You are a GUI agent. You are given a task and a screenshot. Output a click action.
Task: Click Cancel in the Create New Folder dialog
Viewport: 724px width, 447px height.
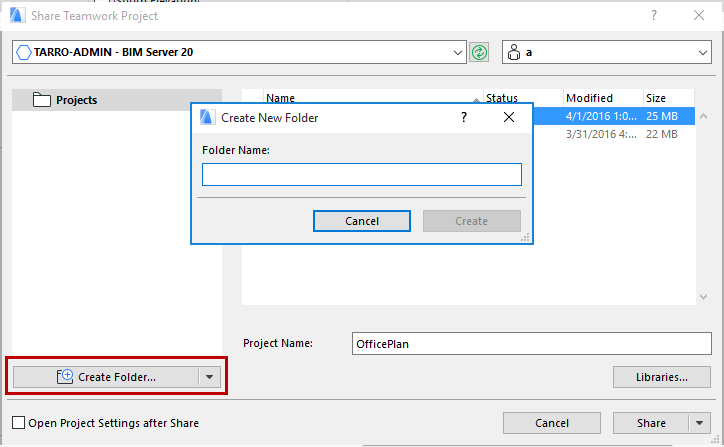click(362, 221)
